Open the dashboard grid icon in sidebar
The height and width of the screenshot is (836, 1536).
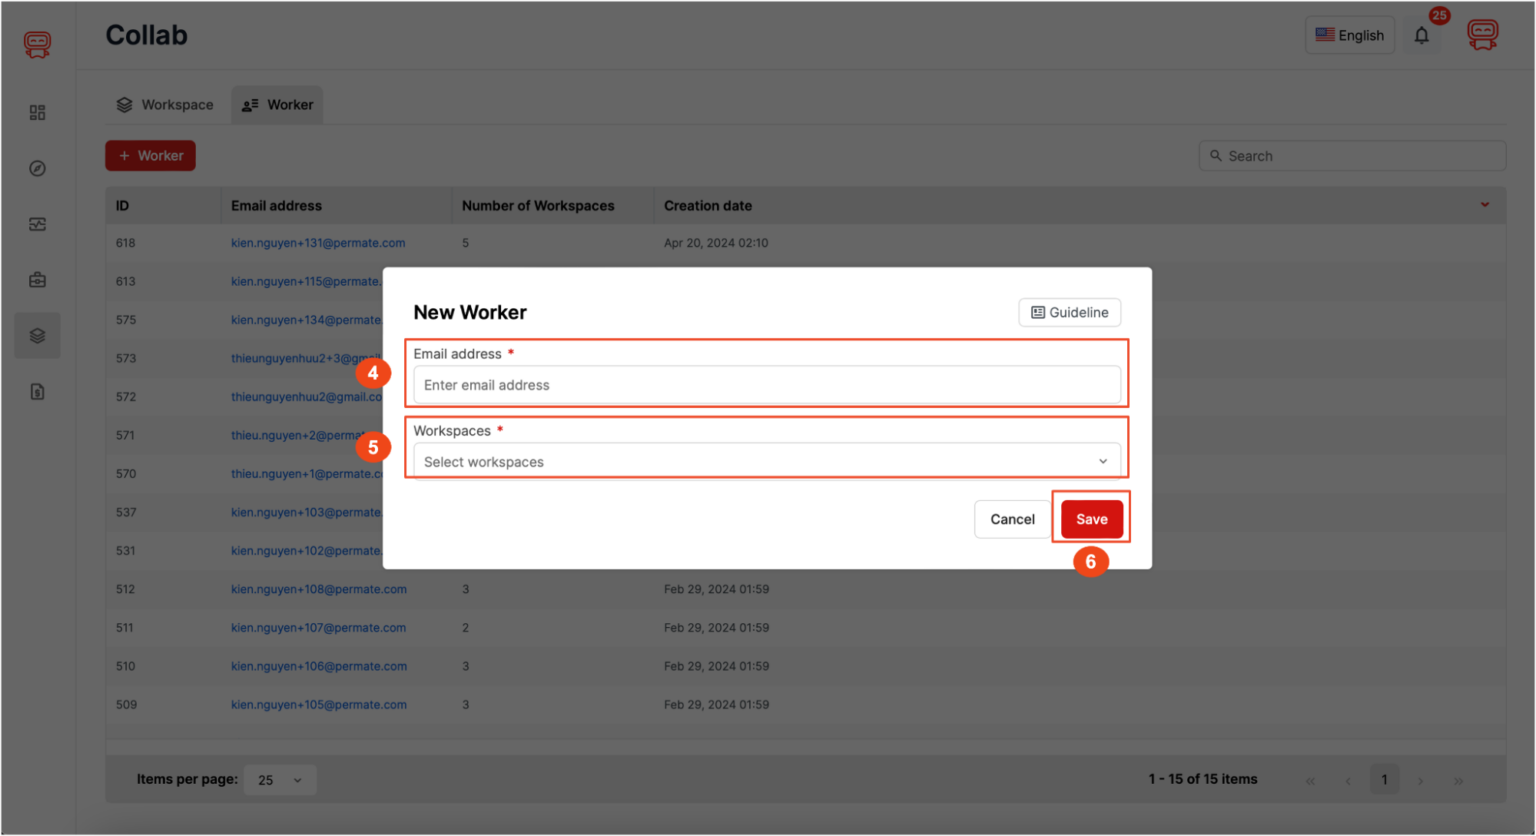[37, 112]
